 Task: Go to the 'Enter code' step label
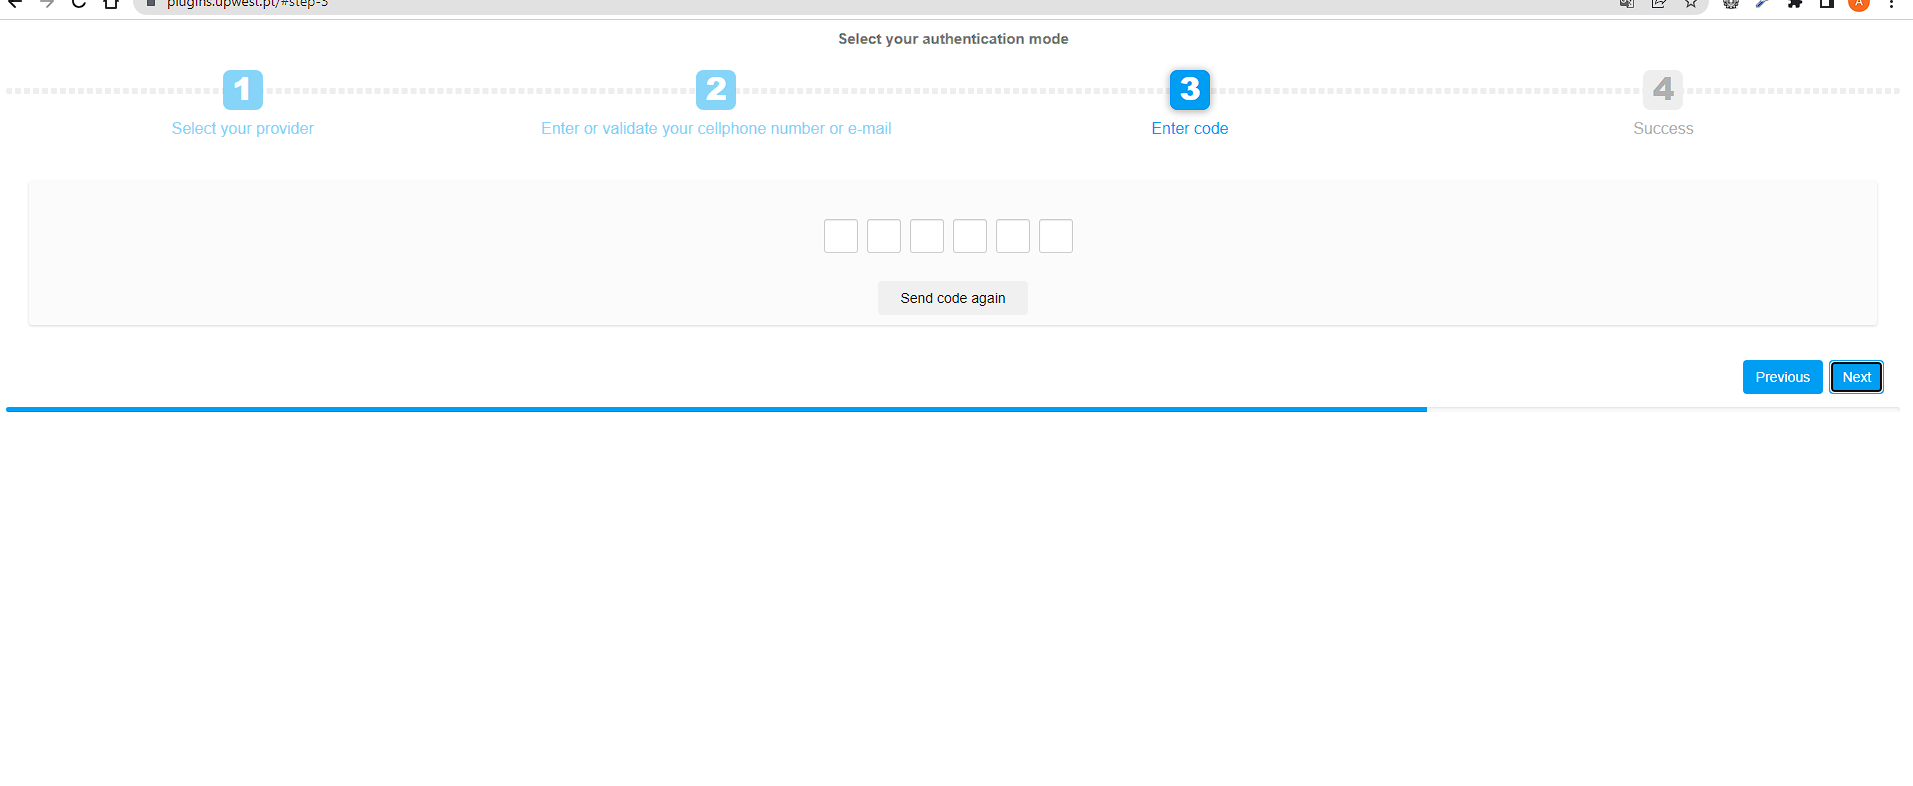pyautogui.click(x=1189, y=128)
